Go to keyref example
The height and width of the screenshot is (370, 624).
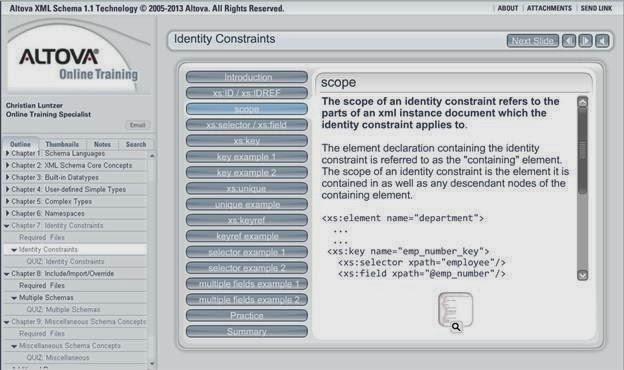(x=247, y=236)
